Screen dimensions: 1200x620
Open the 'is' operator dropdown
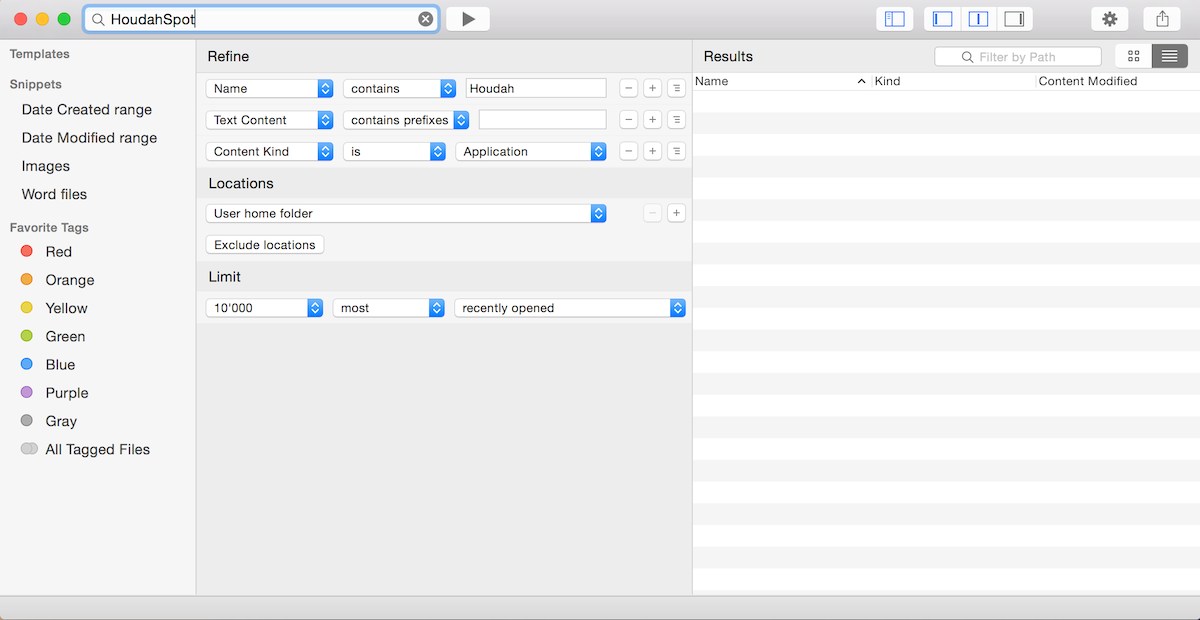click(394, 152)
